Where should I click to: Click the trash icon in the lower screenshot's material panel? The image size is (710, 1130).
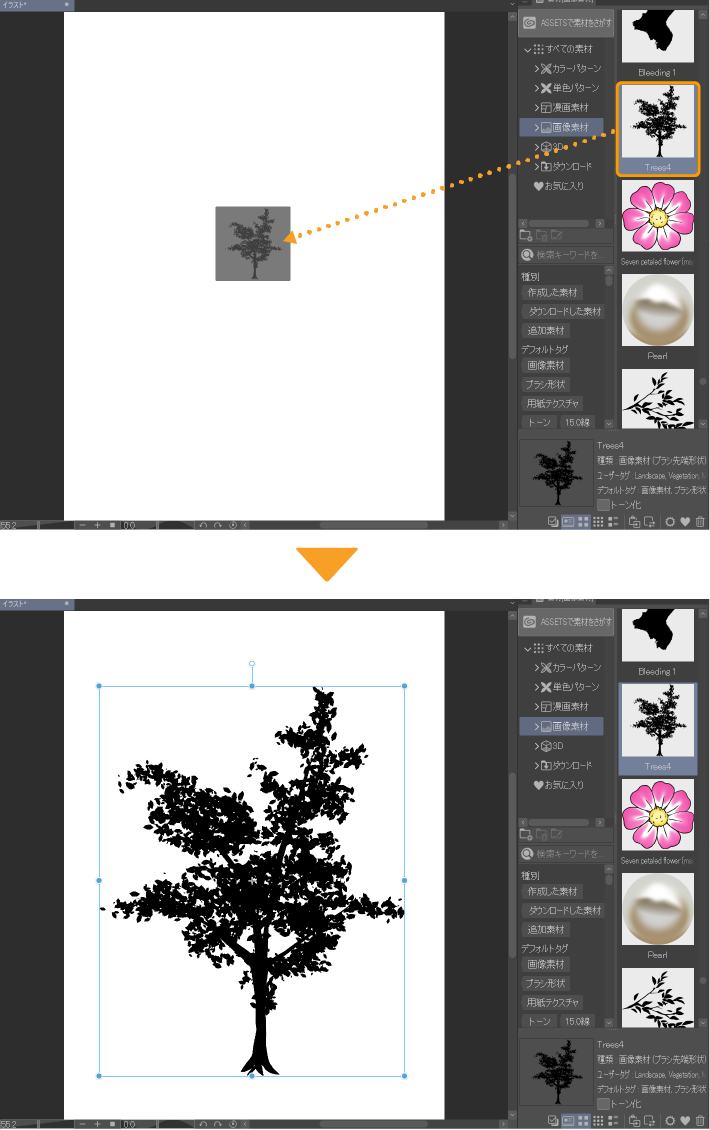700,1121
